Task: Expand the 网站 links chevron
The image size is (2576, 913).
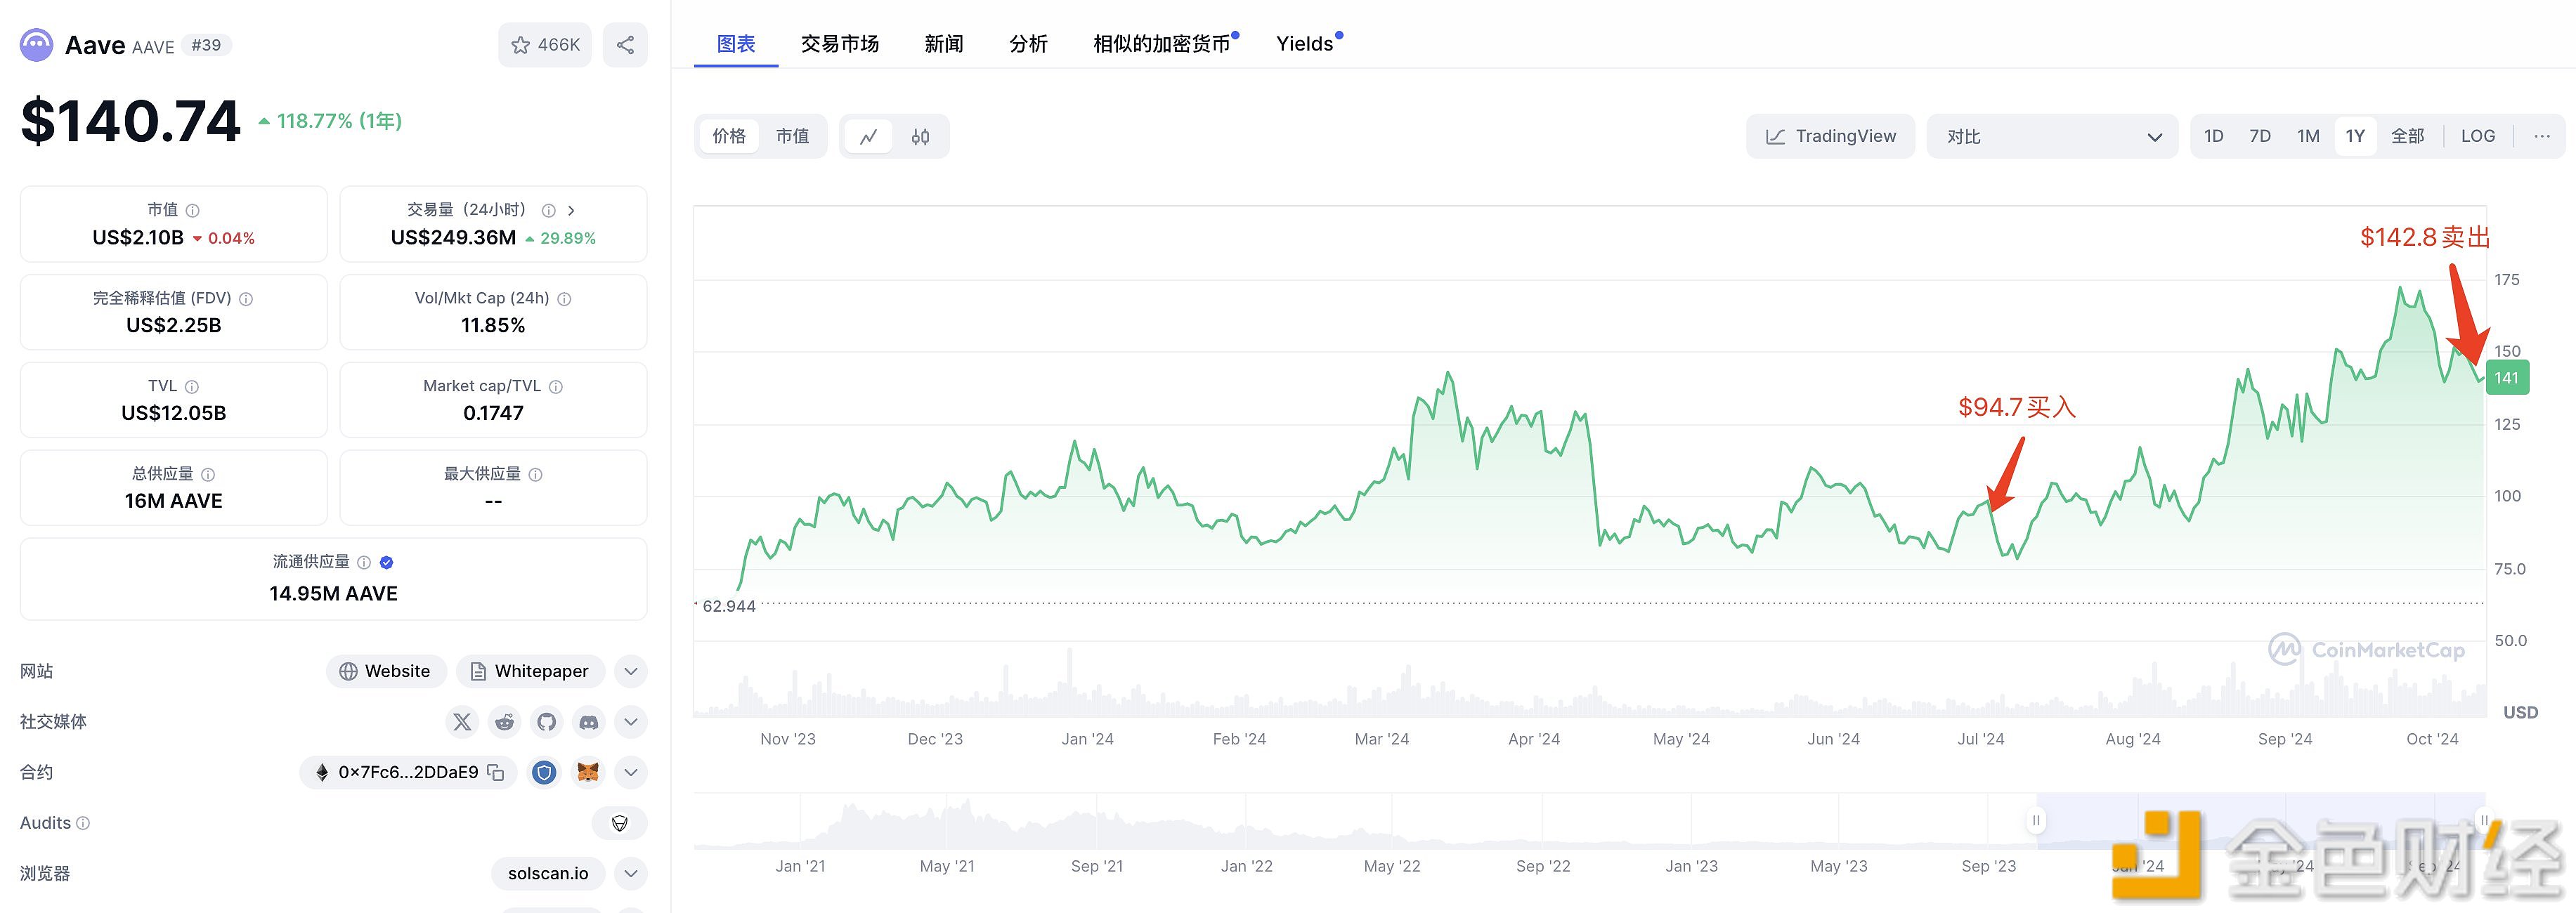Action: coord(630,672)
